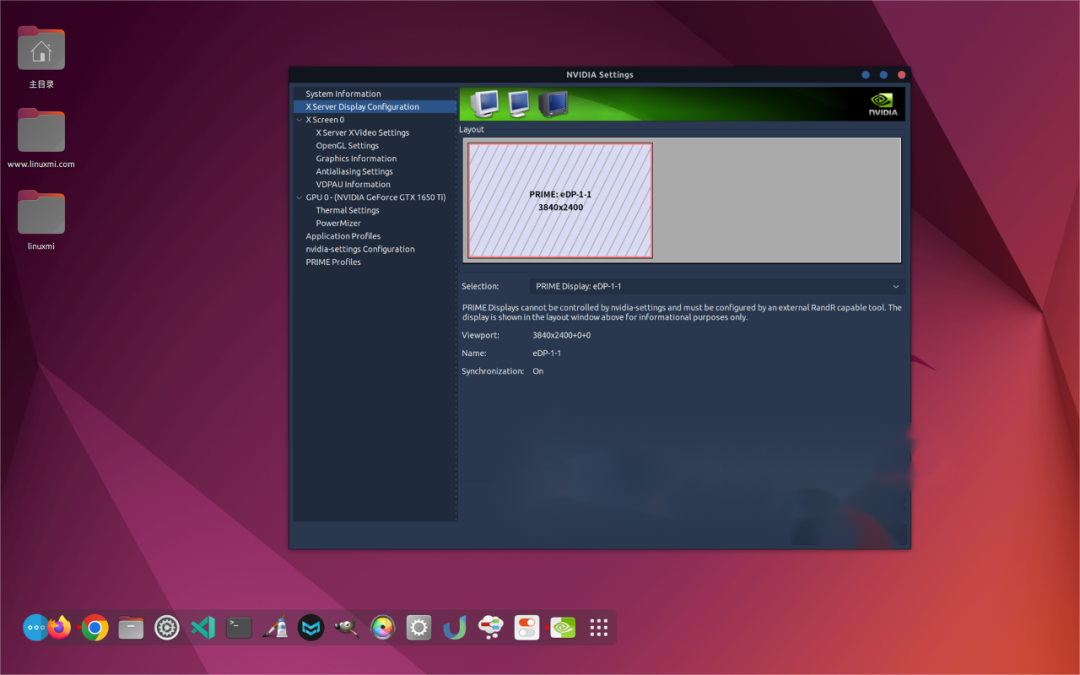Viewport: 1080px width, 675px height.
Task: Open the cloud bubble app in dock
Action: coord(491,627)
